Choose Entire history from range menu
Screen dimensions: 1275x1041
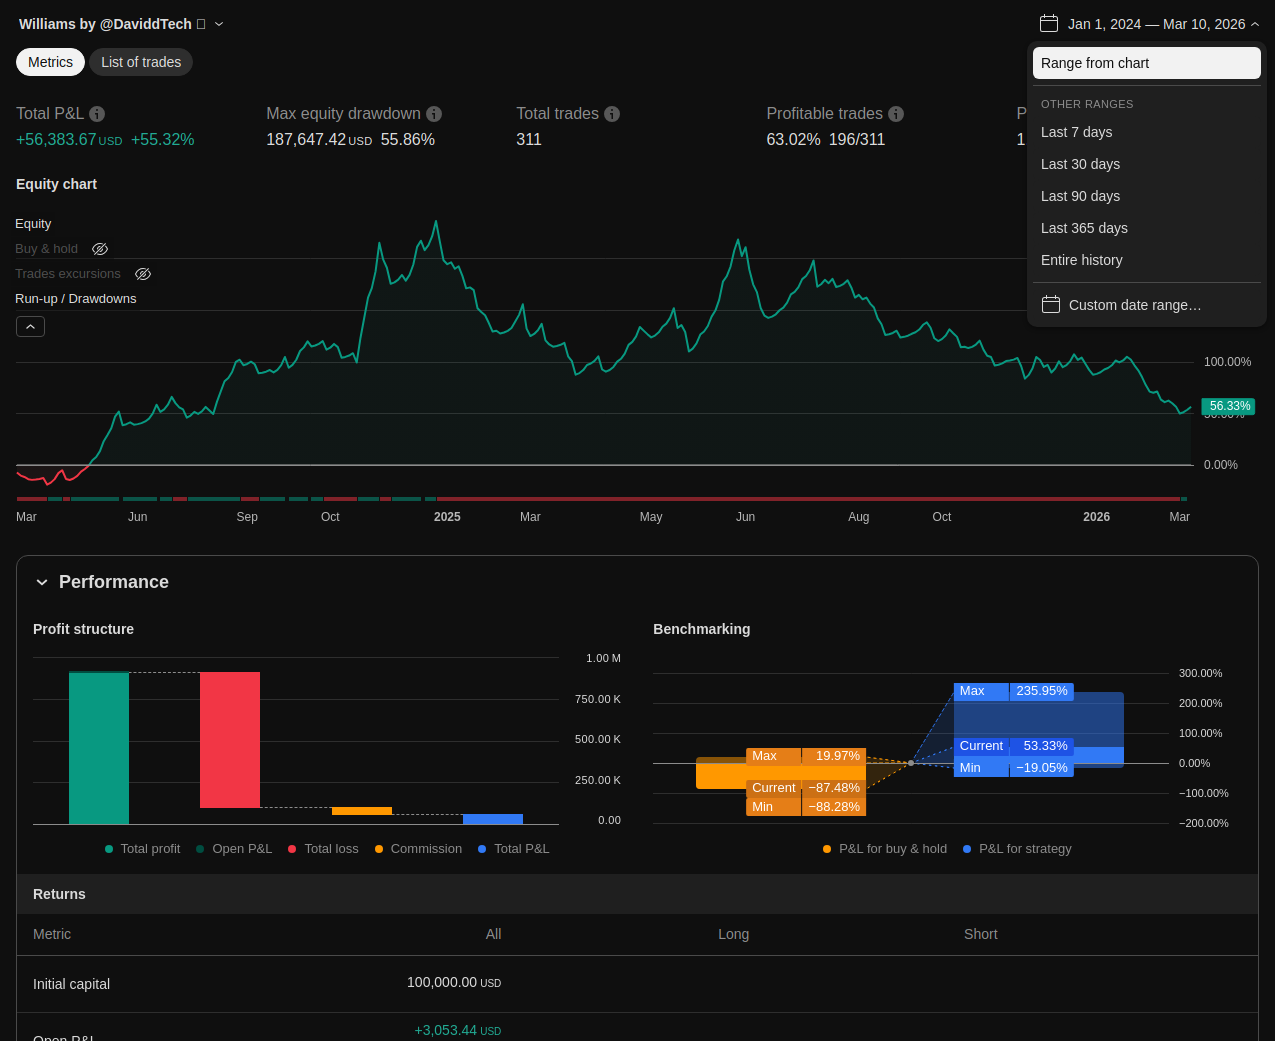coord(1081,260)
